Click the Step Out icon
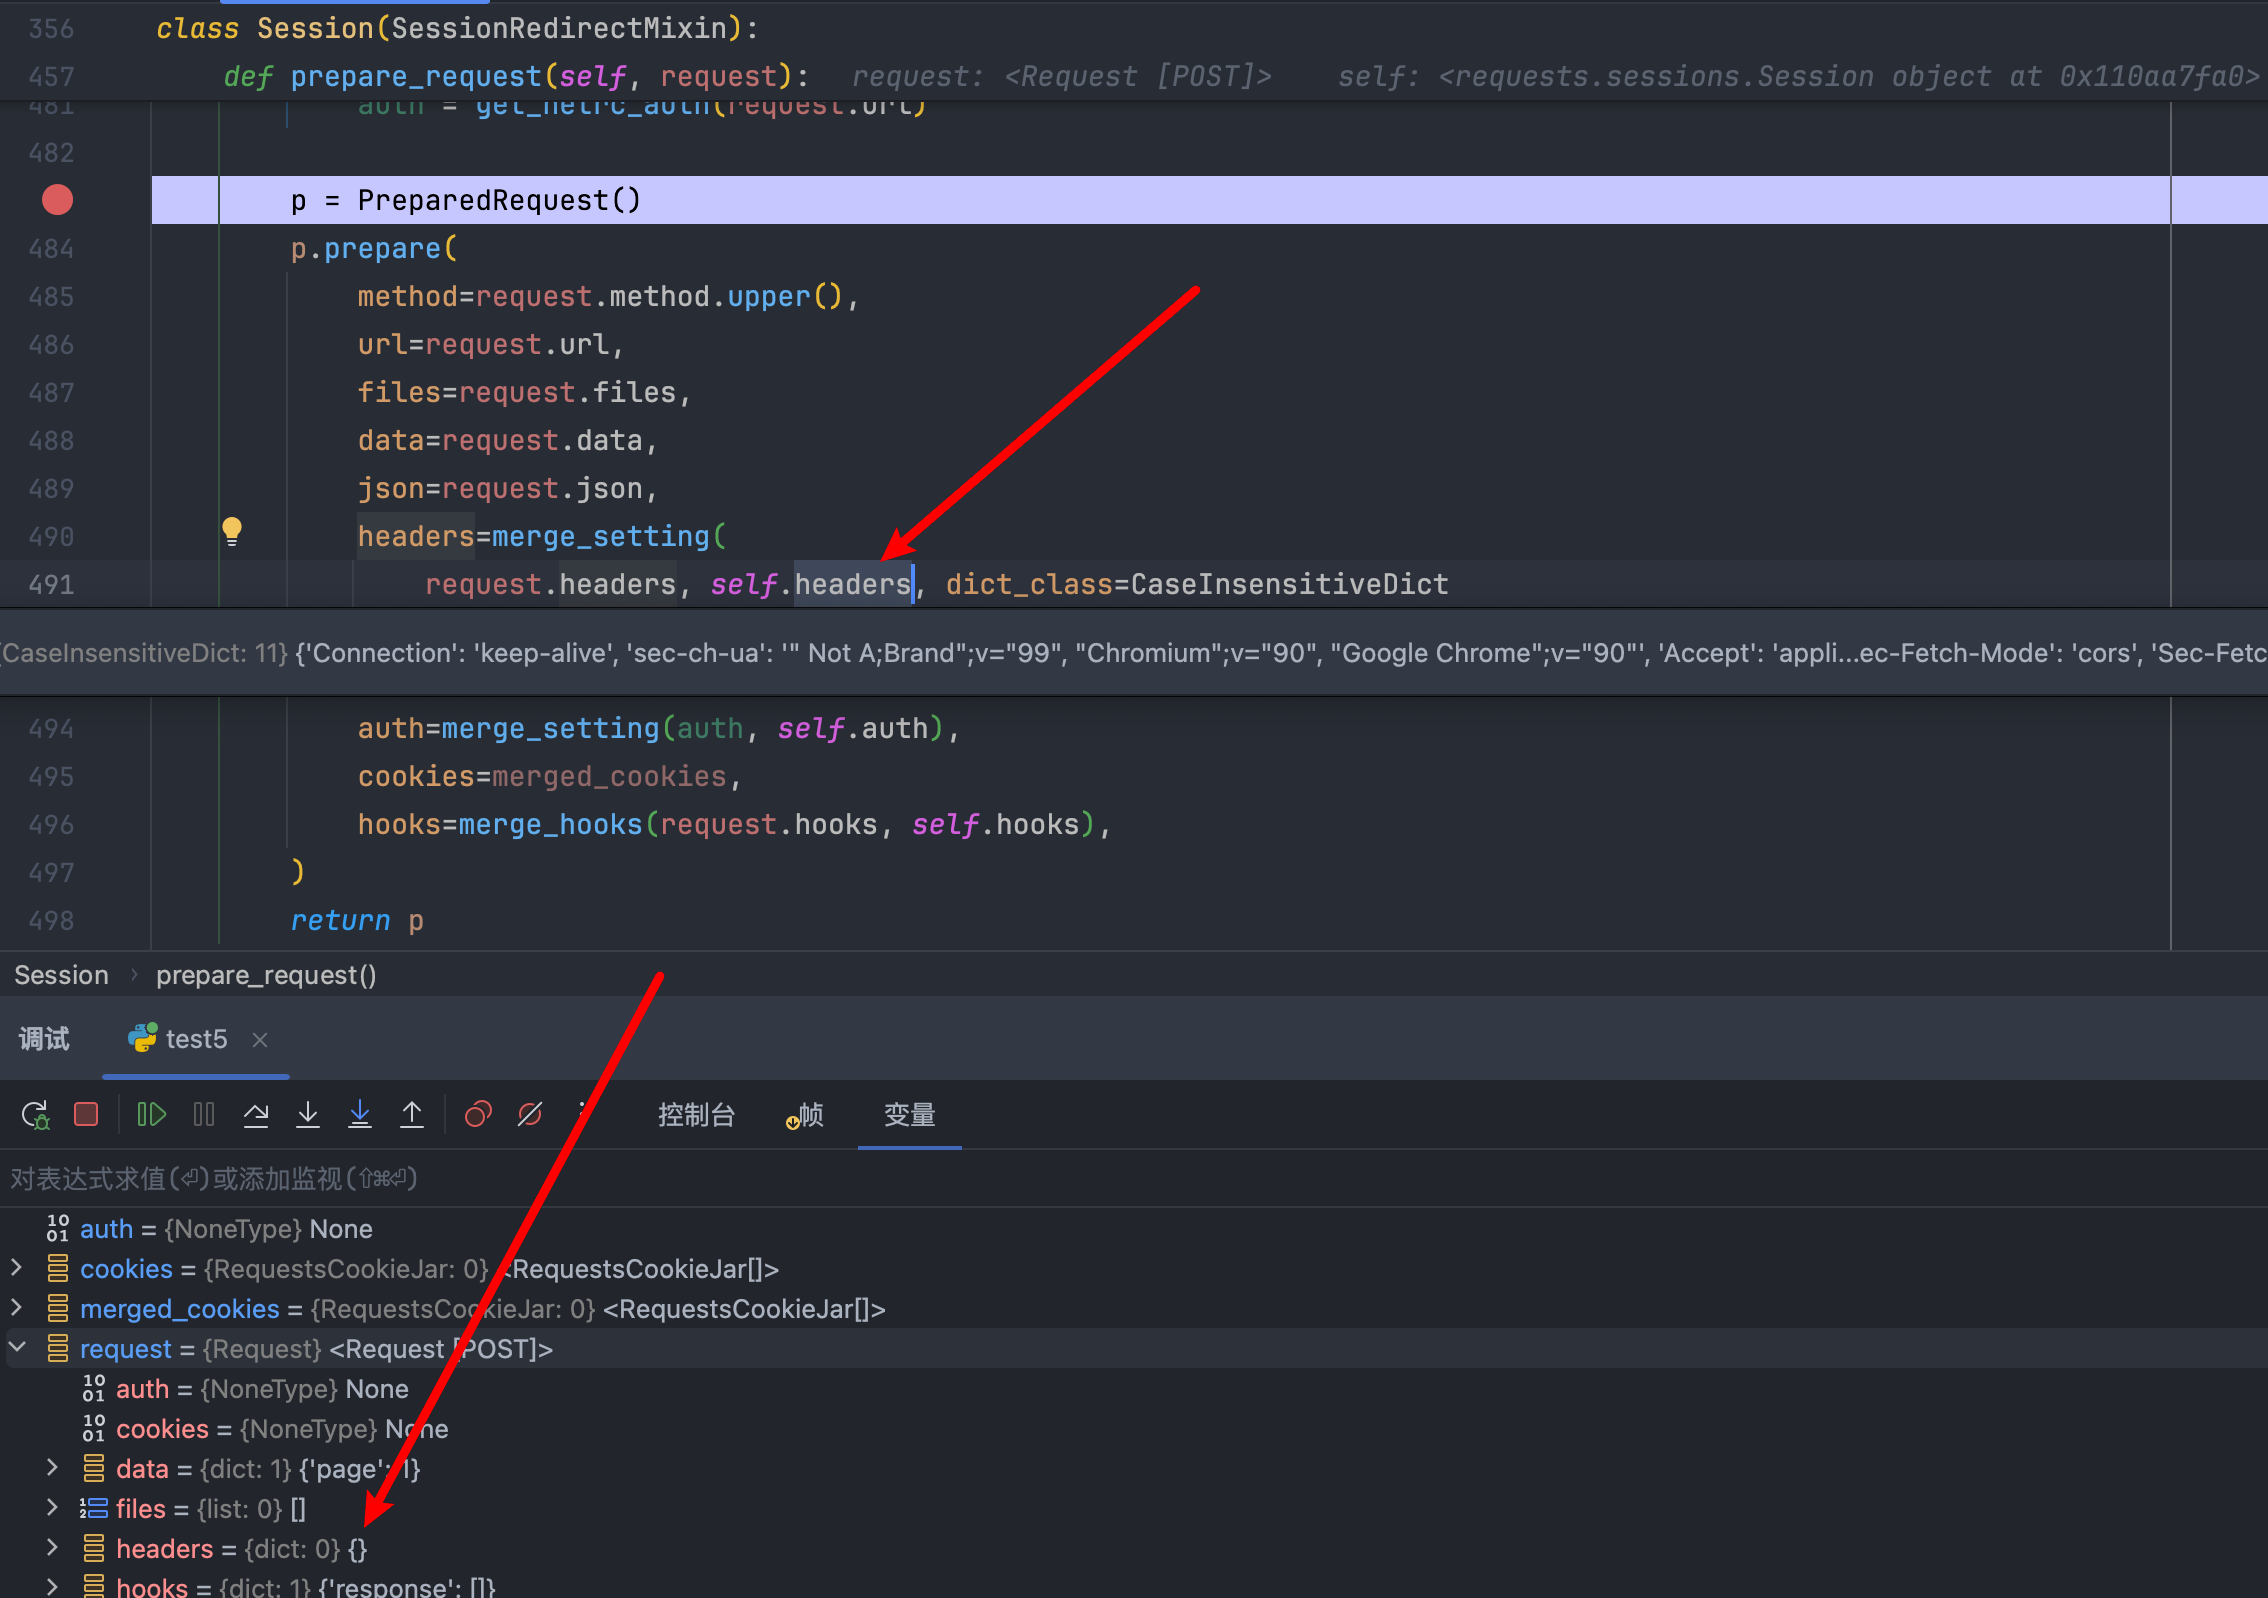 click(412, 1114)
